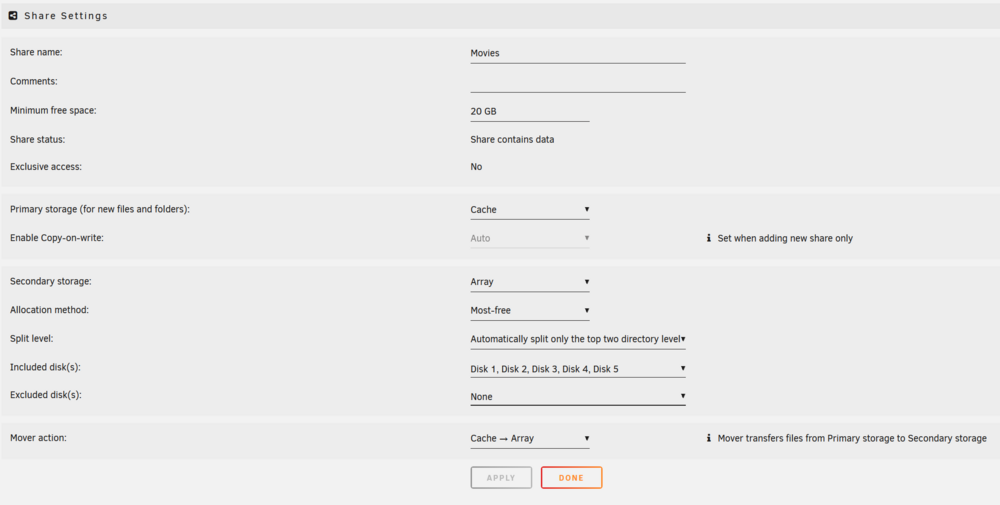
Task: Click the Mover transfers files help text
Action: click(852, 439)
